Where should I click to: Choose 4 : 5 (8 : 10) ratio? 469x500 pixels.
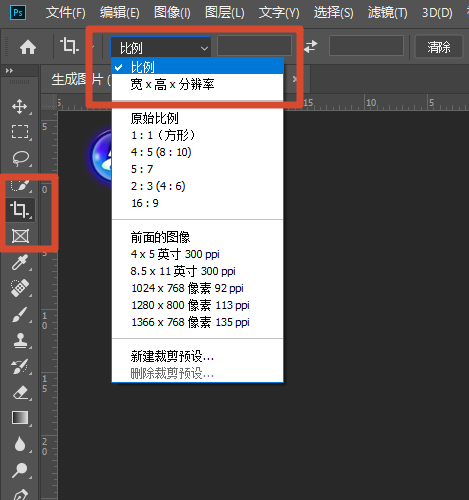[197, 152]
